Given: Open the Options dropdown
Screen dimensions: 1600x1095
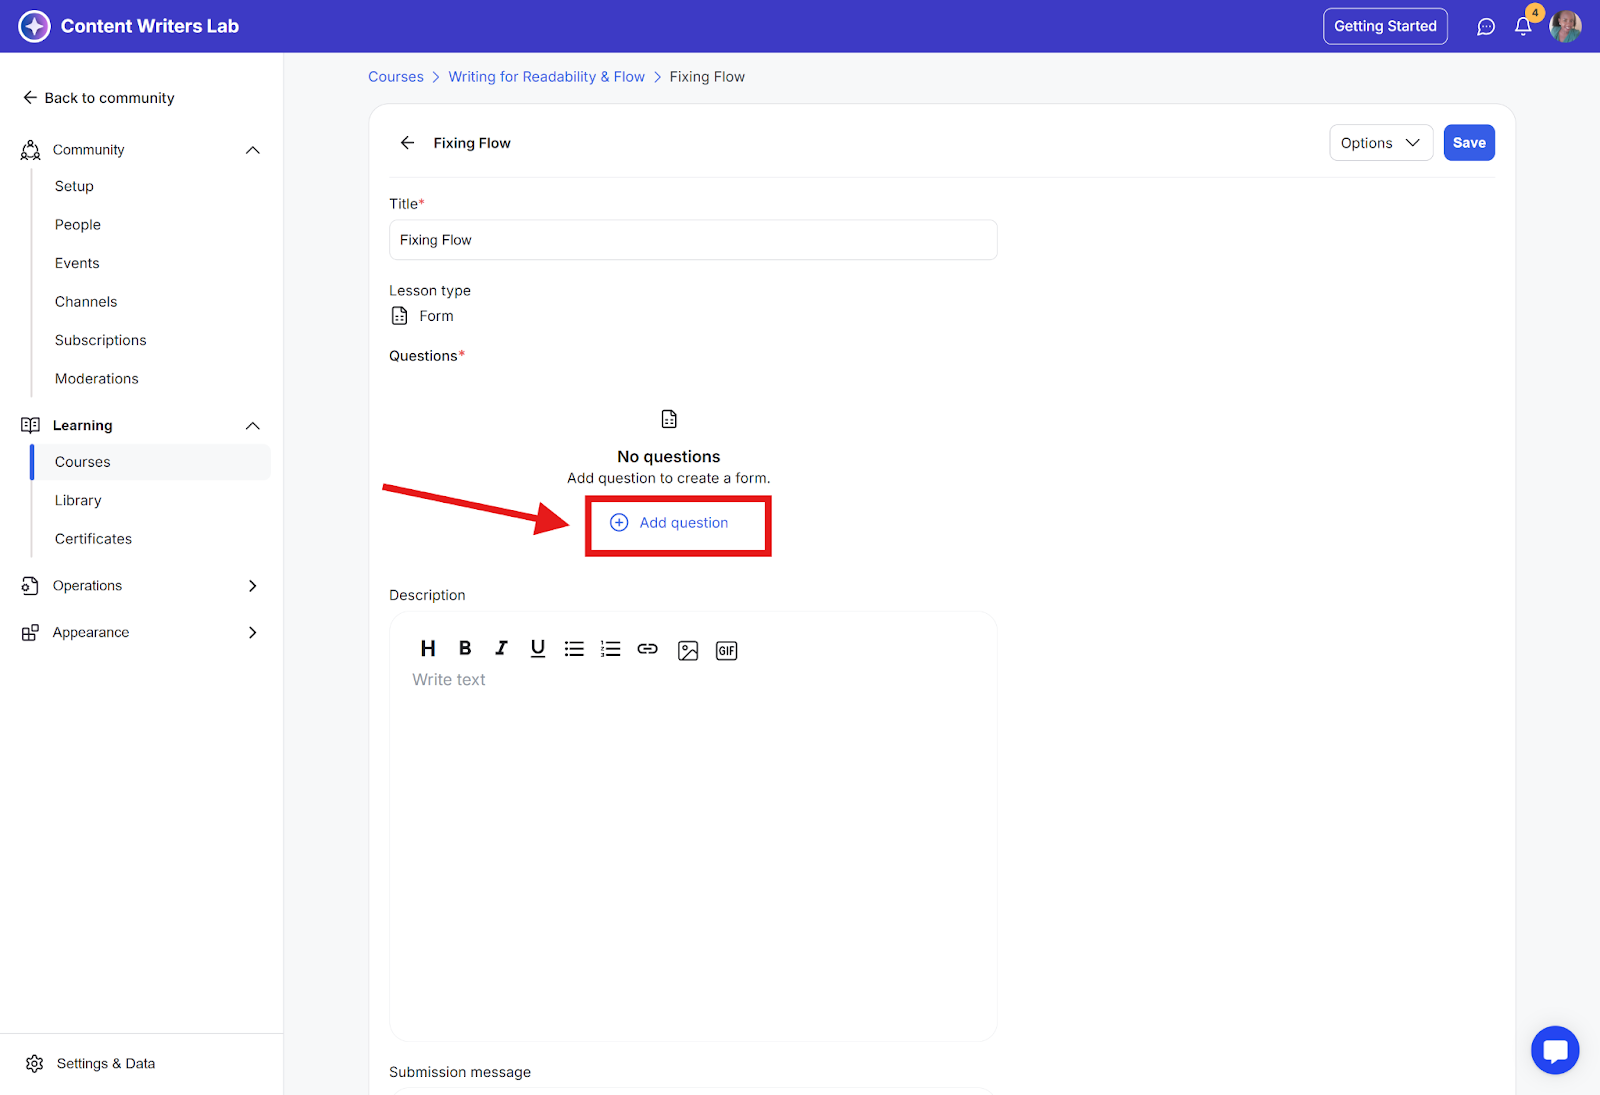Looking at the screenshot, I should coord(1381,143).
